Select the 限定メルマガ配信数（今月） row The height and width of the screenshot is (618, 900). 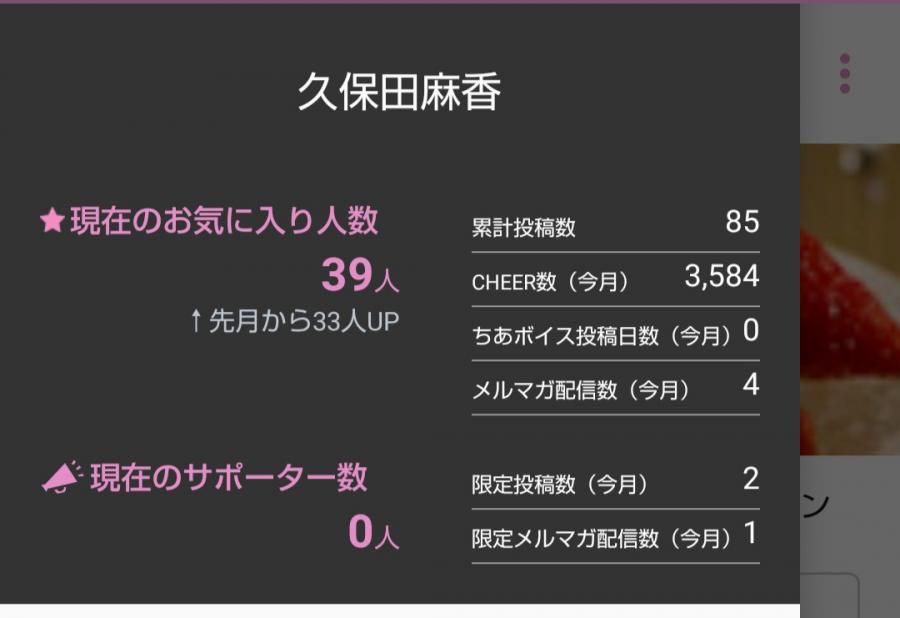(615, 537)
